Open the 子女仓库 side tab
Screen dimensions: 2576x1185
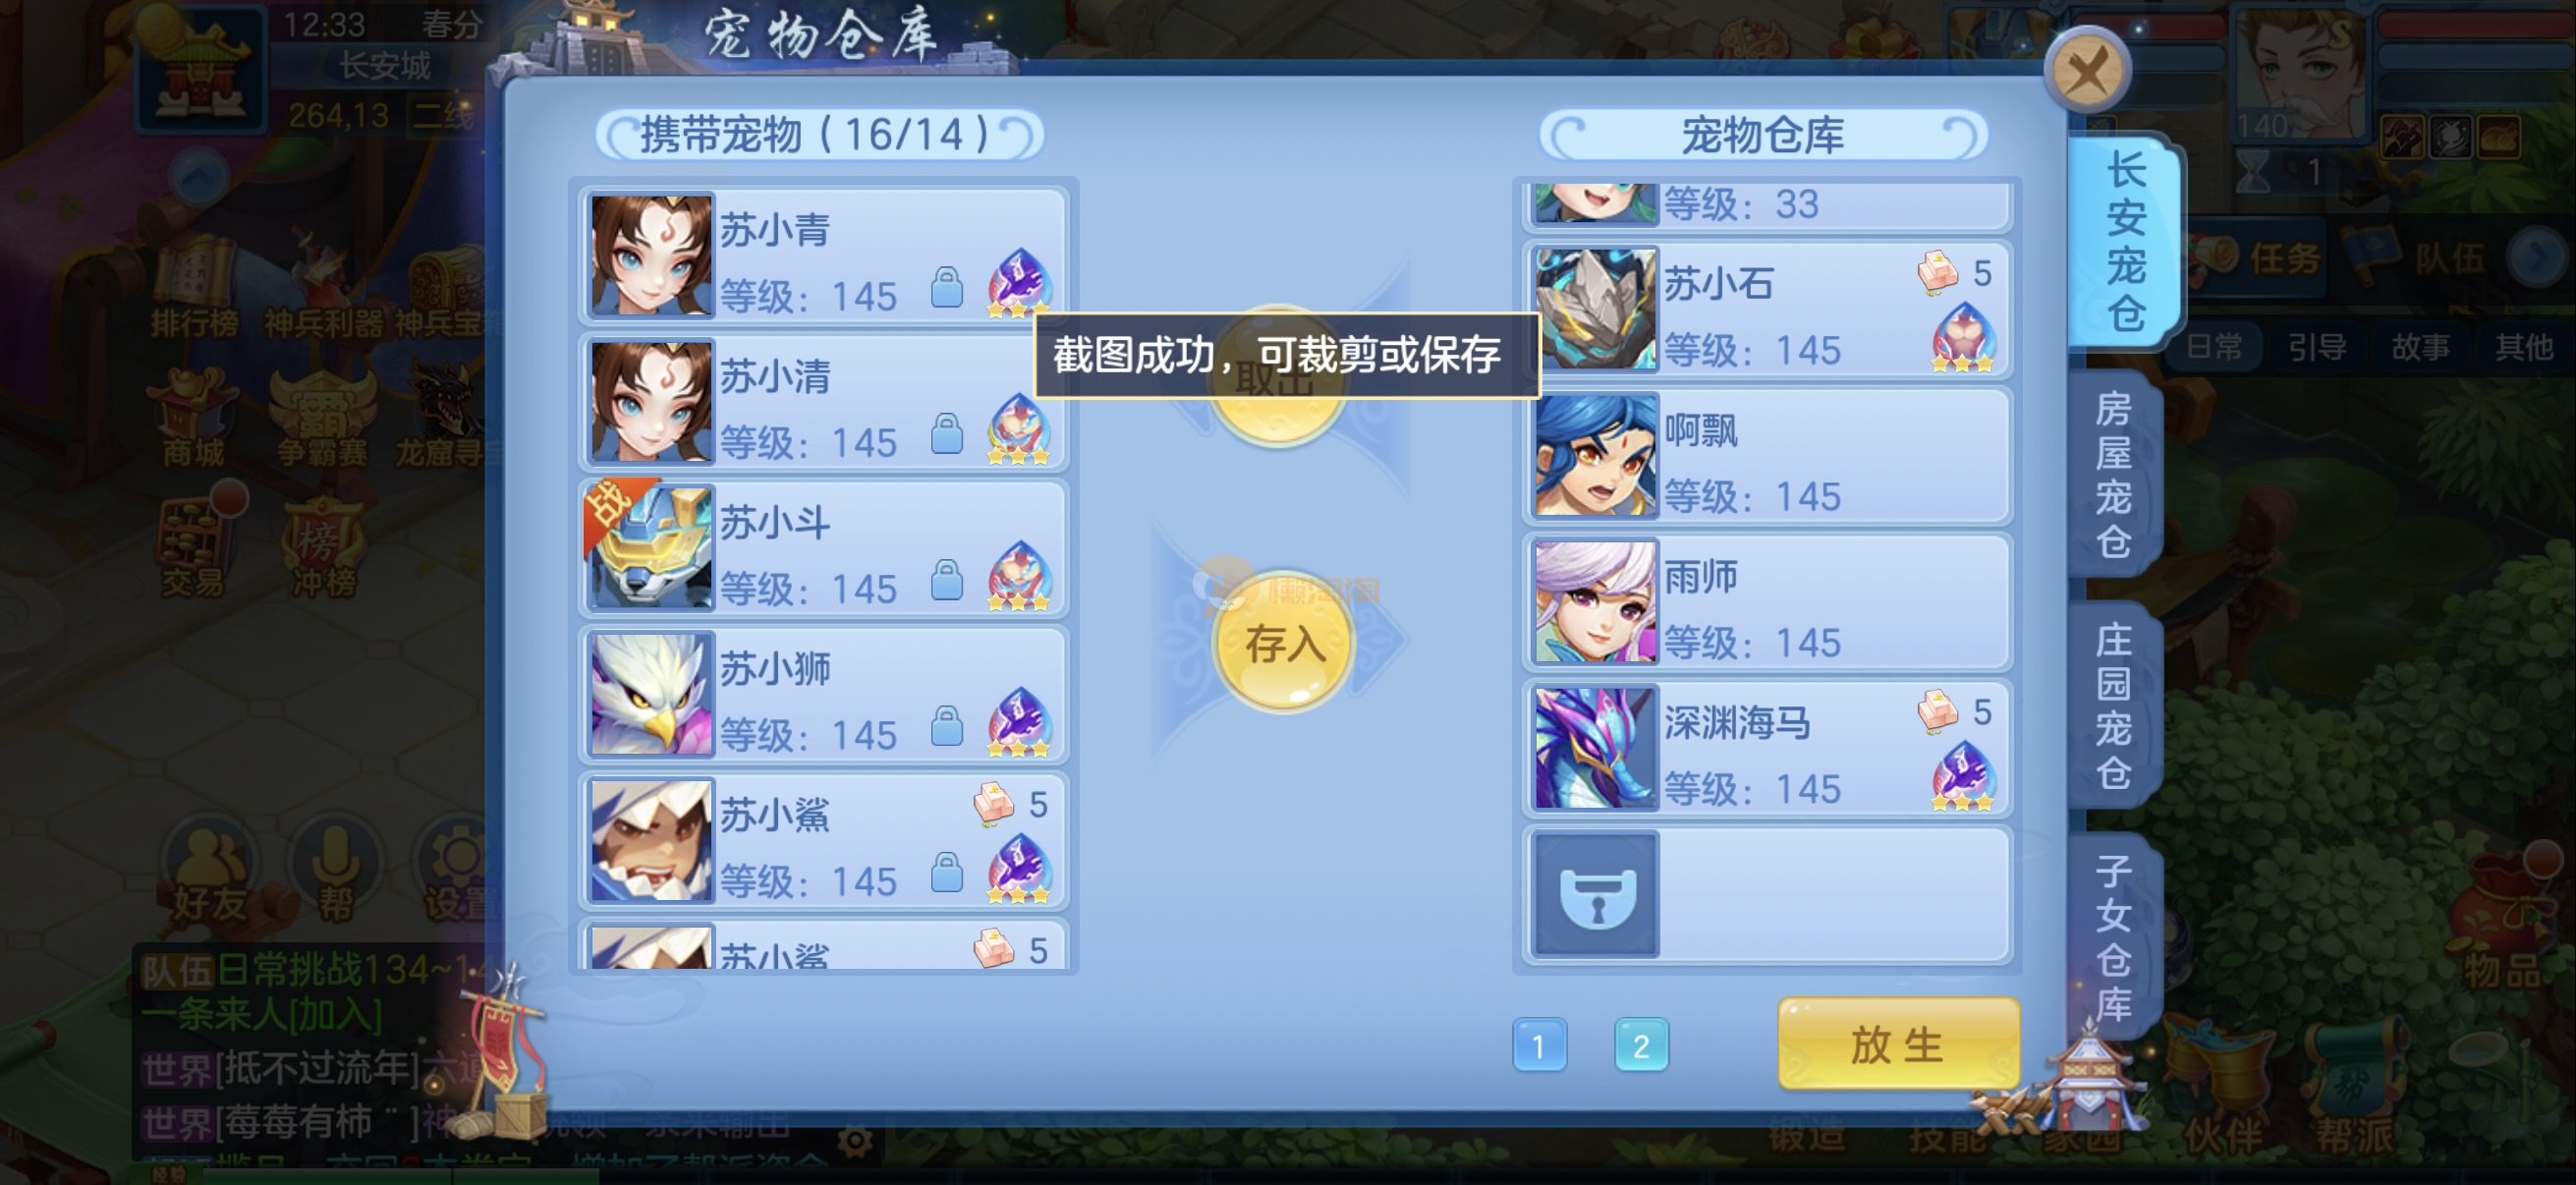coord(2114,938)
